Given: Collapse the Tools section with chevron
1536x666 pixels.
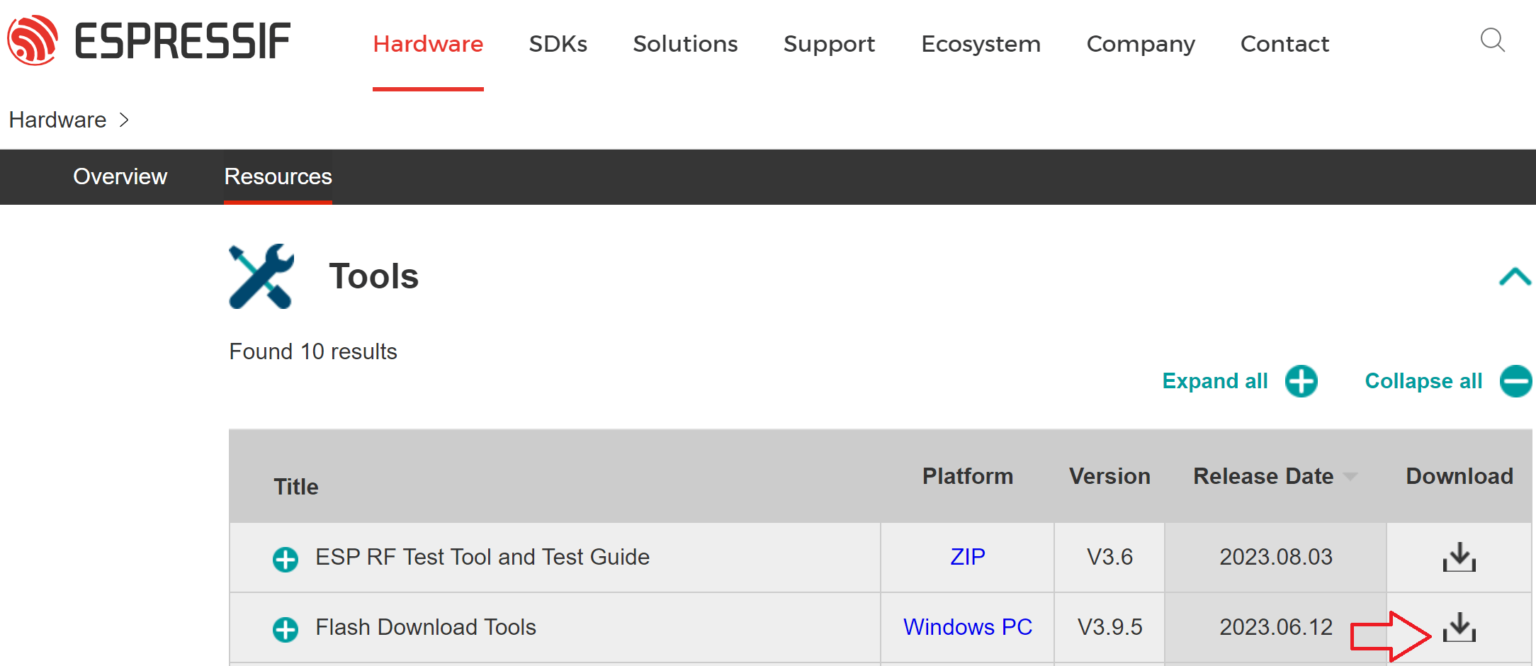Looking at the screenshot, I should (x=1514, y=277).
